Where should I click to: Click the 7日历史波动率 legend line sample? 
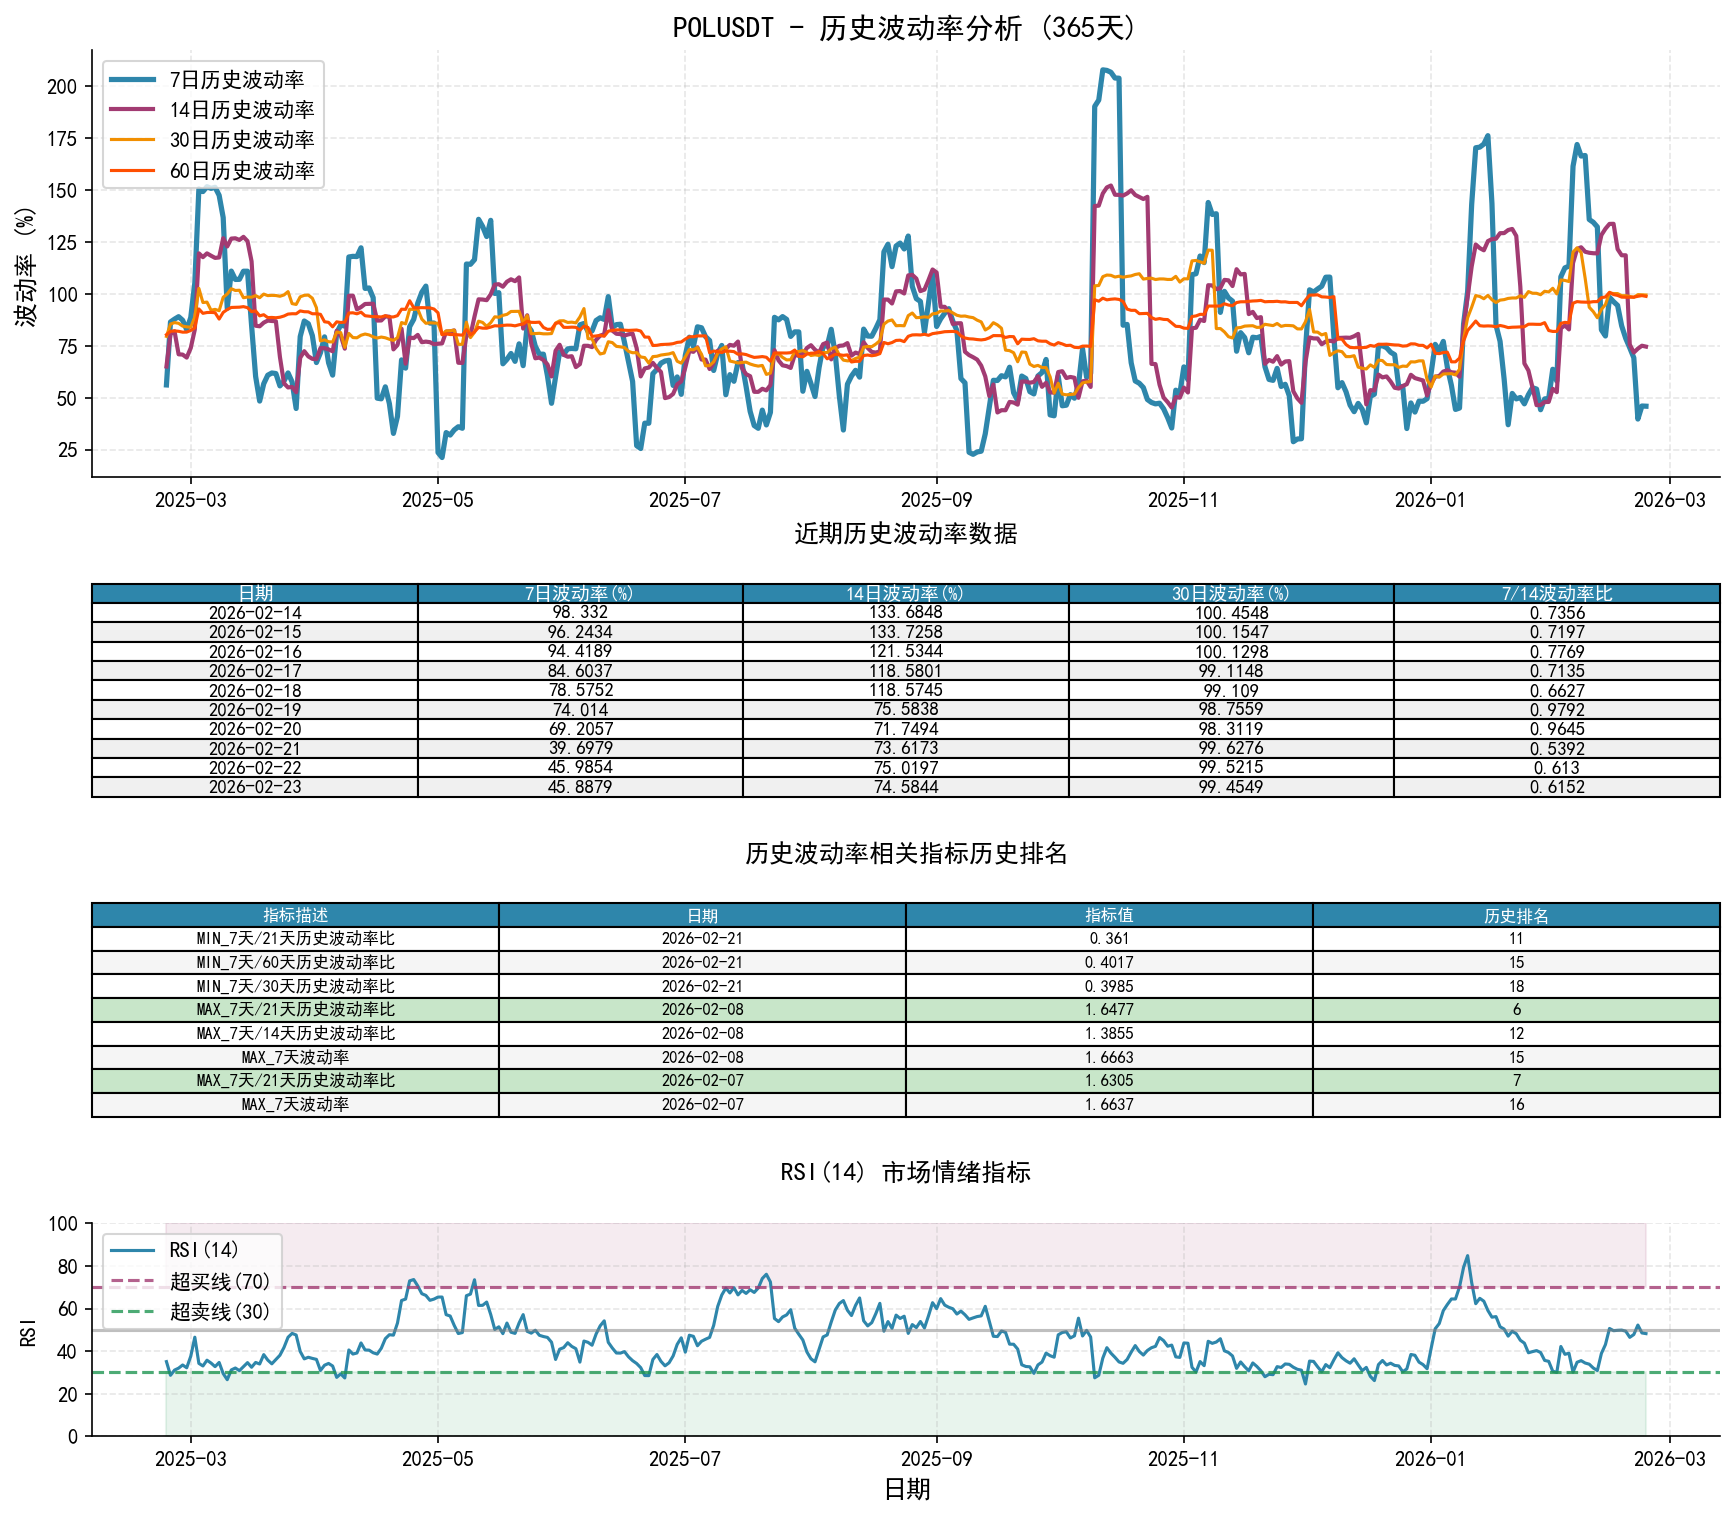[x=132, y=80]
